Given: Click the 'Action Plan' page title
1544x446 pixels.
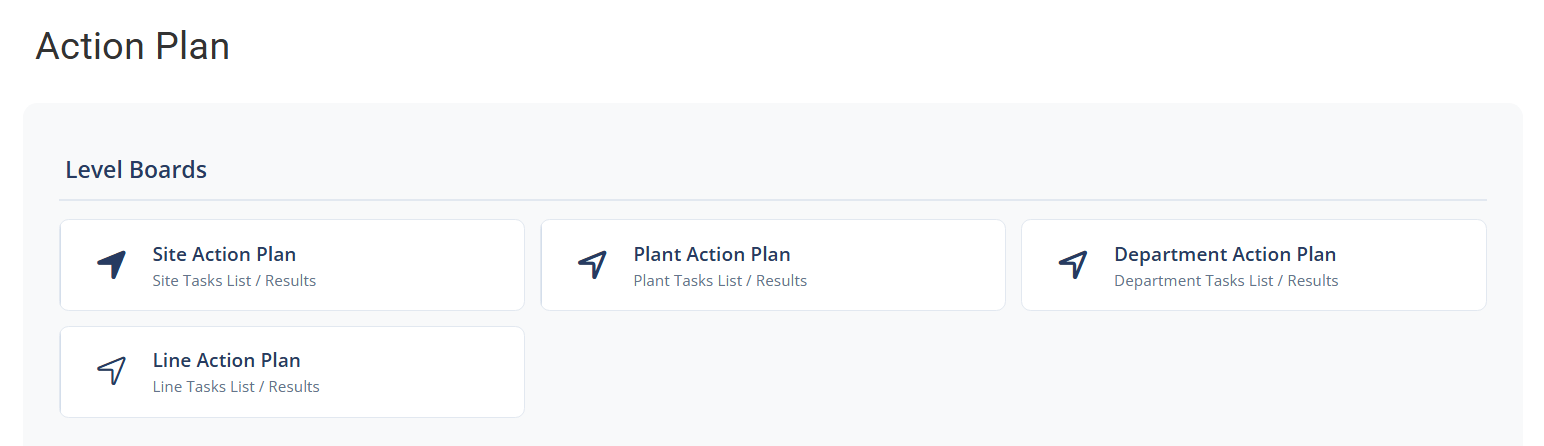Looking at the screenshot, I should (x=133, y=47).
